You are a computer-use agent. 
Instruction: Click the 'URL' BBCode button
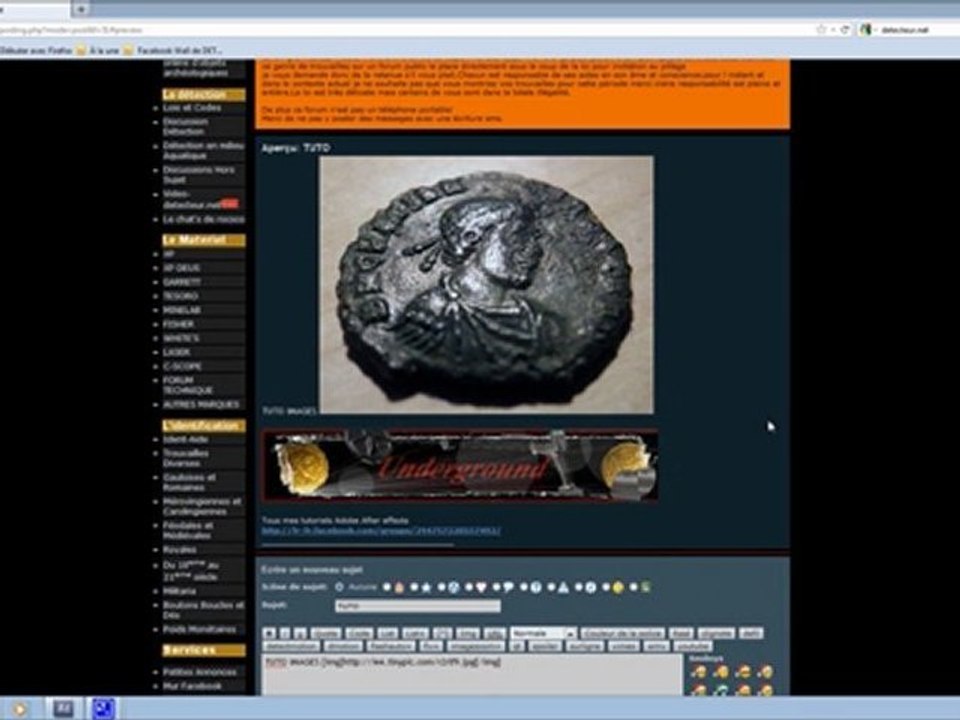pyautogui.click(x=495, y=634)
